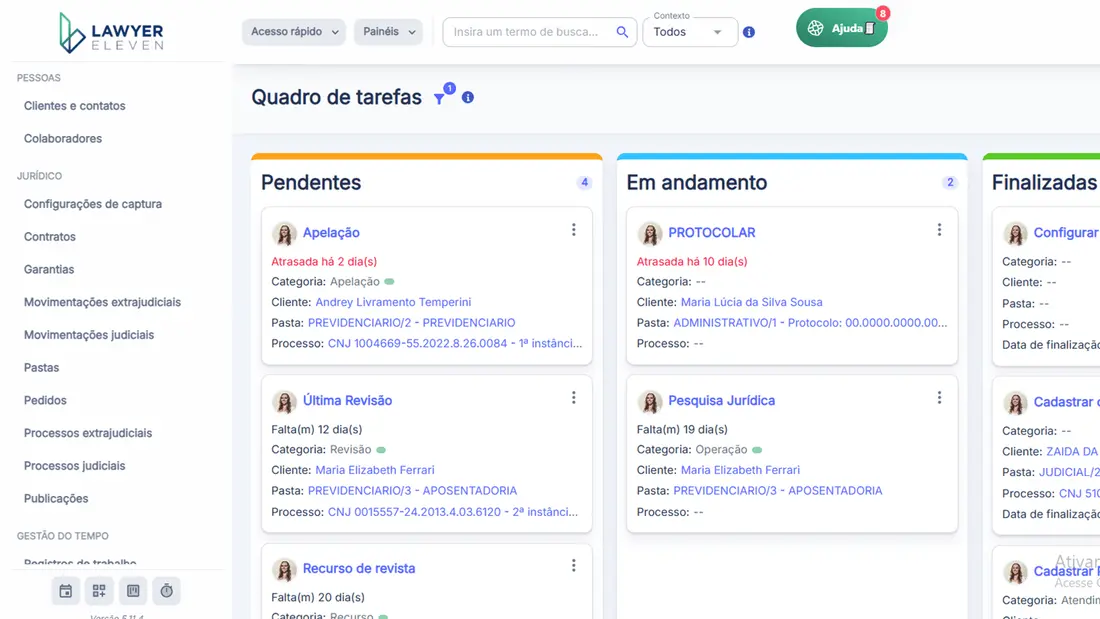
Task: Open client Andrey Livramento Temperini
Action: click(x=394, y=302)
